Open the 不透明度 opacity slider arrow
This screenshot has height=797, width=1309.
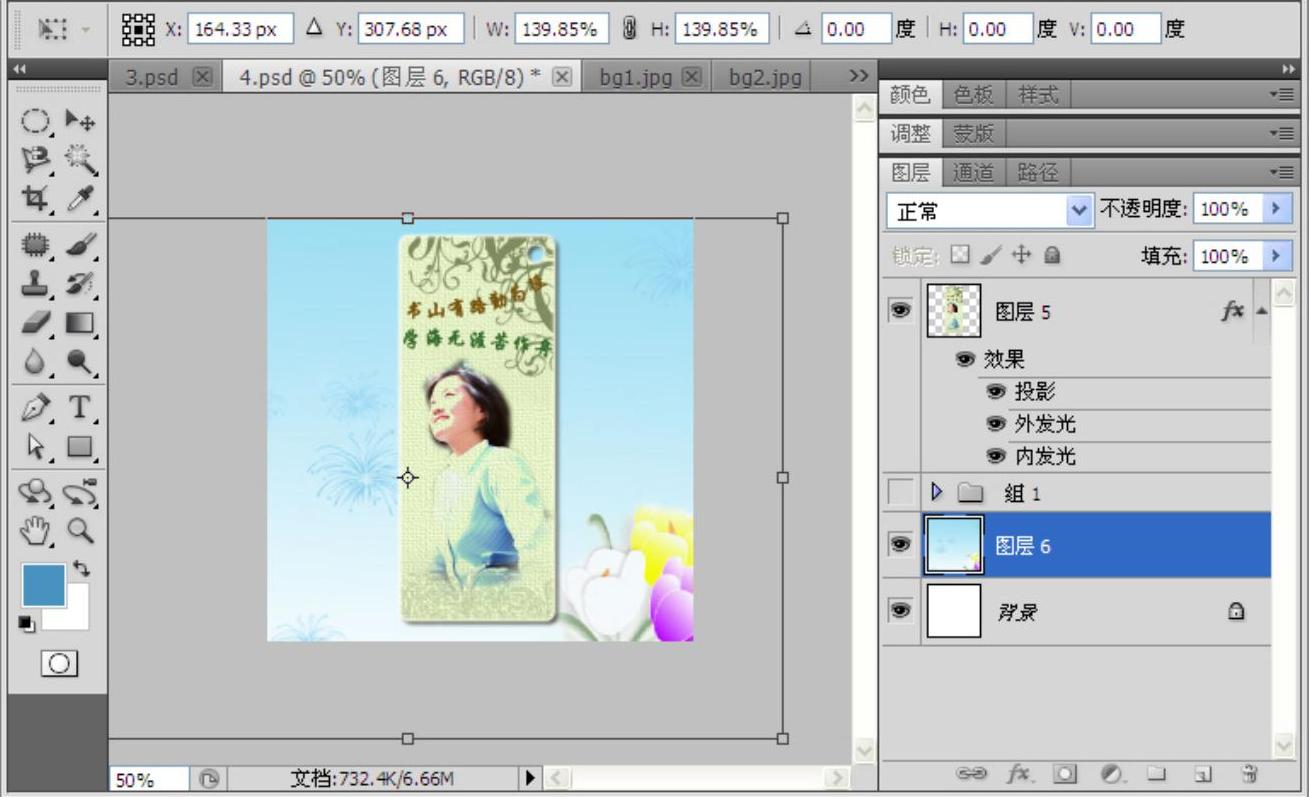pos(1274,210)
